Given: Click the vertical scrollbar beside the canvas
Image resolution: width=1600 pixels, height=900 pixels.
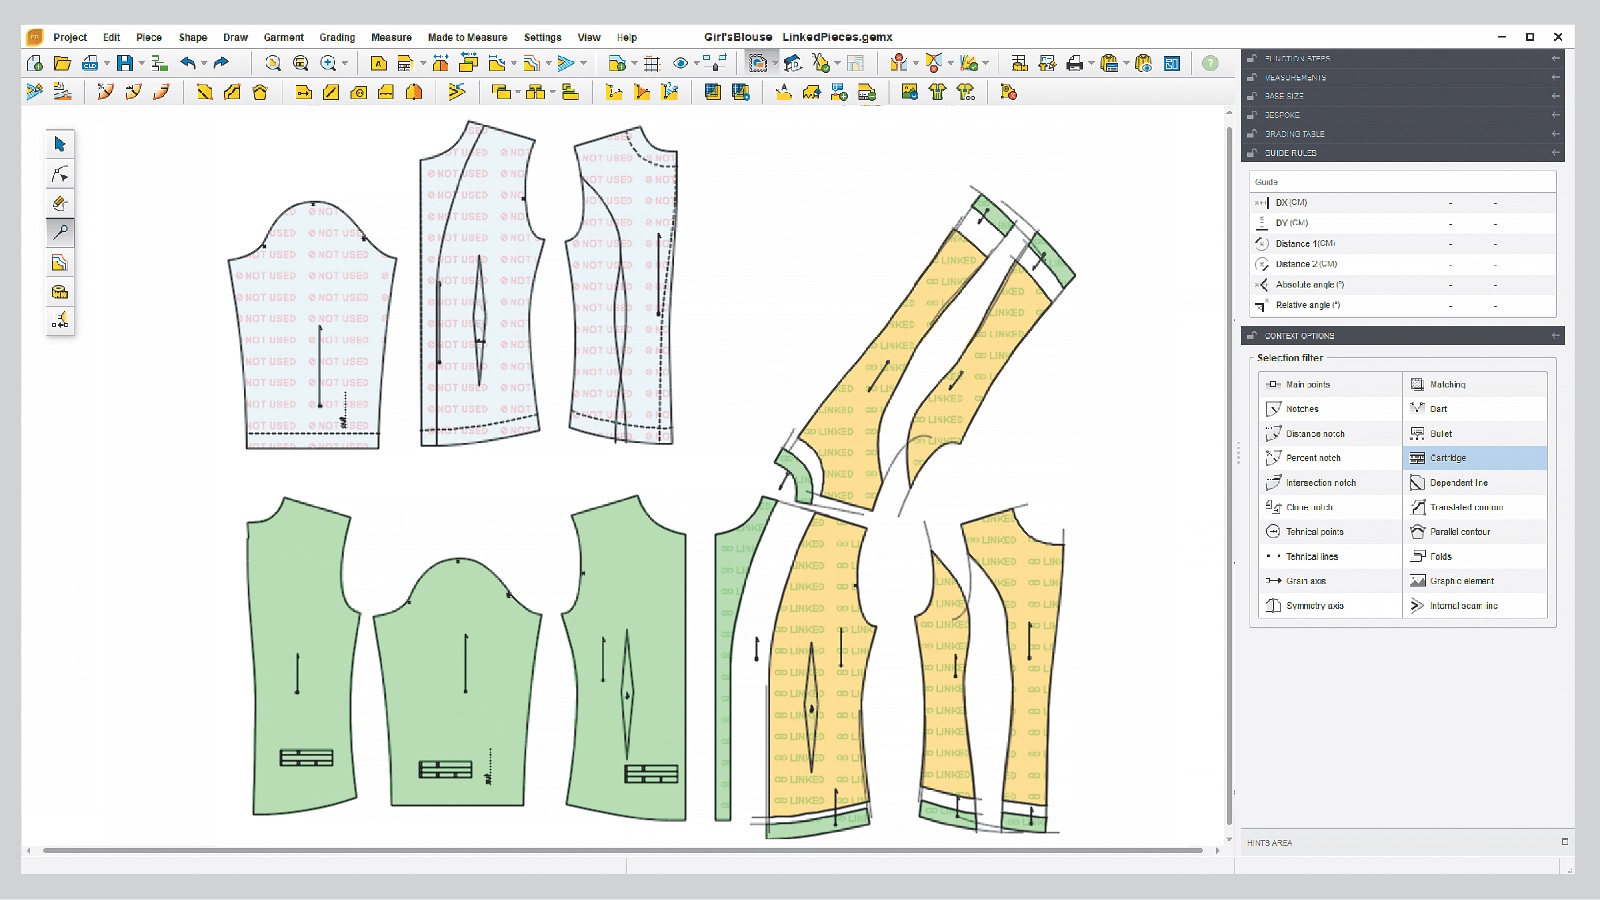Looking at the screenshot, I should (x=1229, y=475).
